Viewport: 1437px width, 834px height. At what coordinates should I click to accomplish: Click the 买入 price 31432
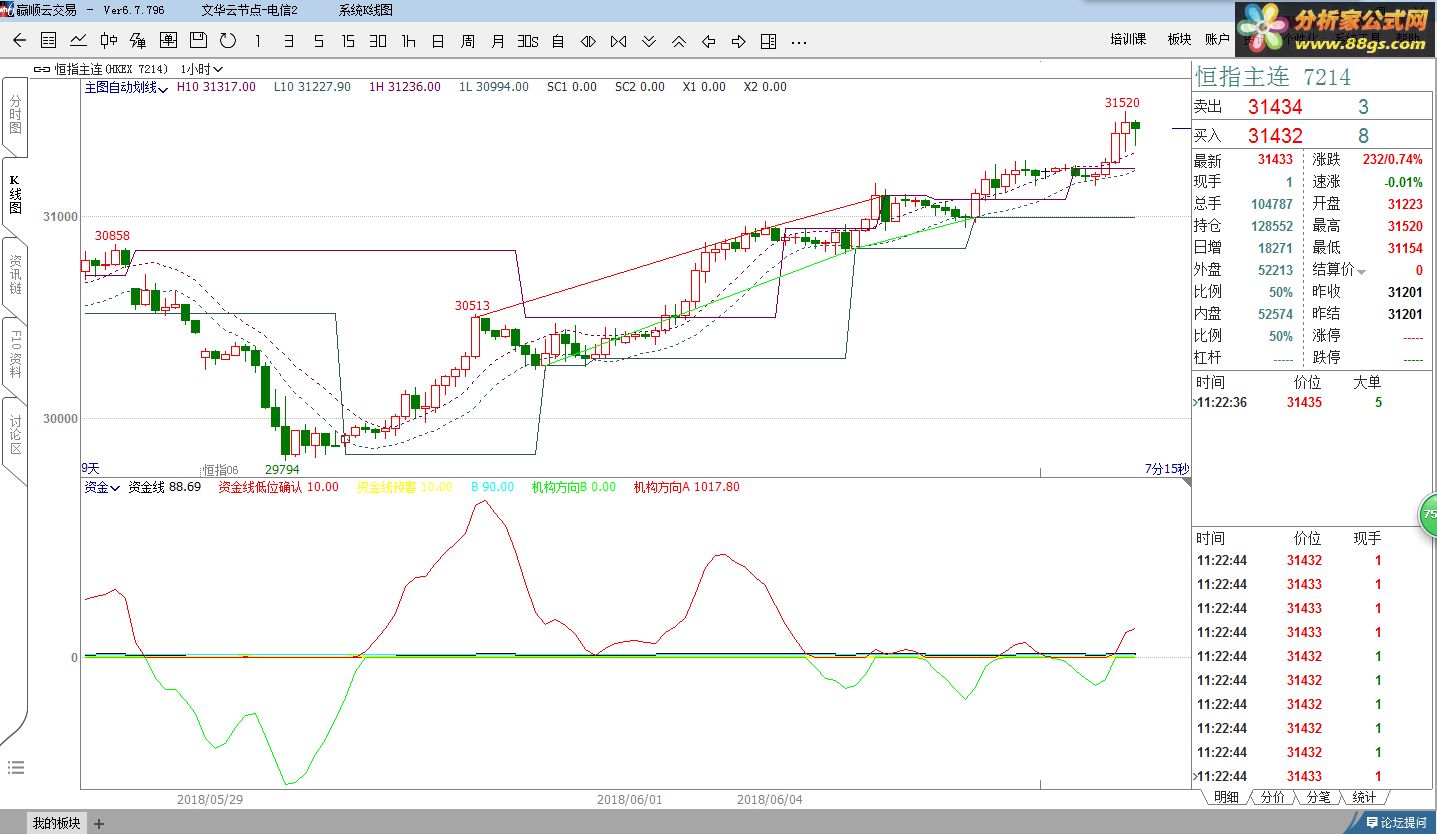1275,136
